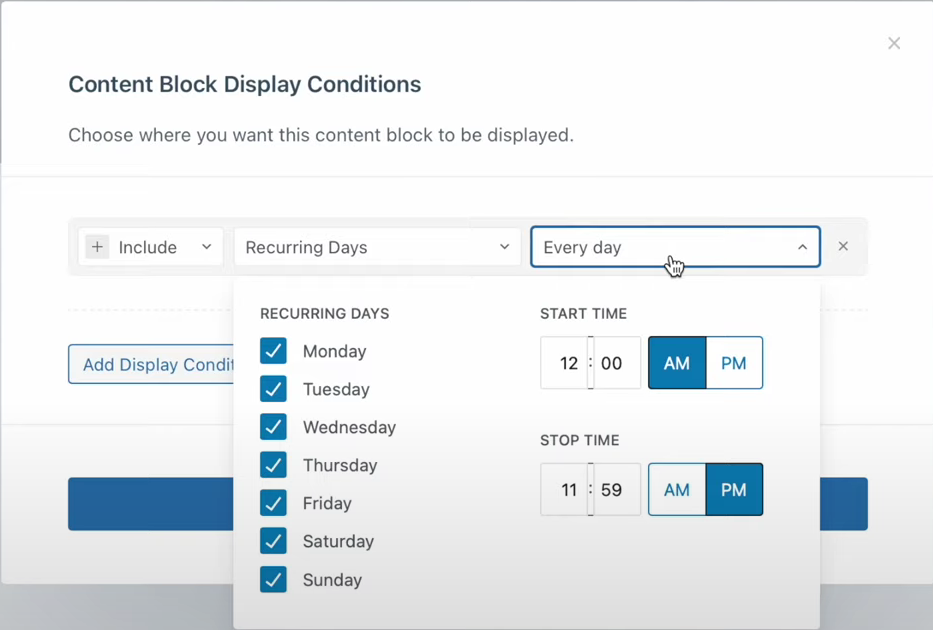
Task: Disable the Thursday checkbox
Action: click(x=273, y=465)
